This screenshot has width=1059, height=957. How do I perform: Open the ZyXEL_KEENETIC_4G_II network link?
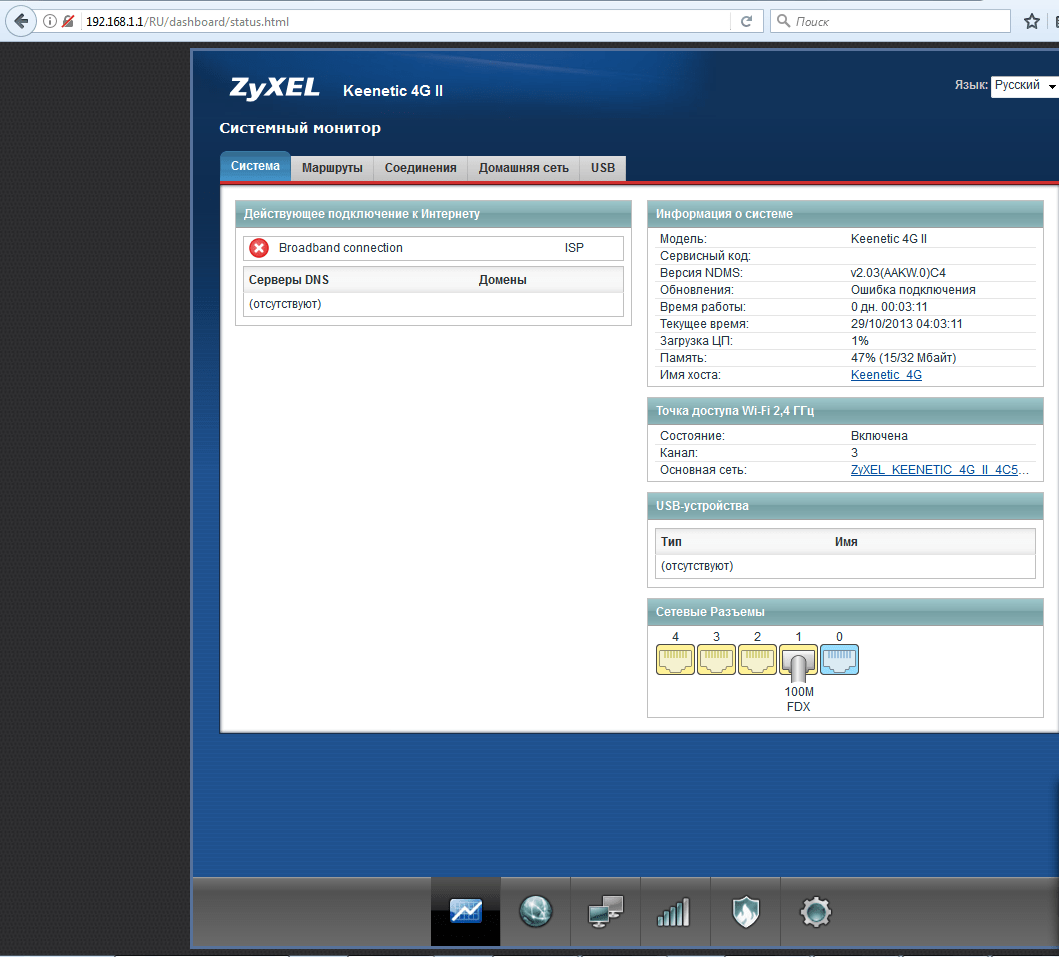pyautogui.click(x=939, y=470)
